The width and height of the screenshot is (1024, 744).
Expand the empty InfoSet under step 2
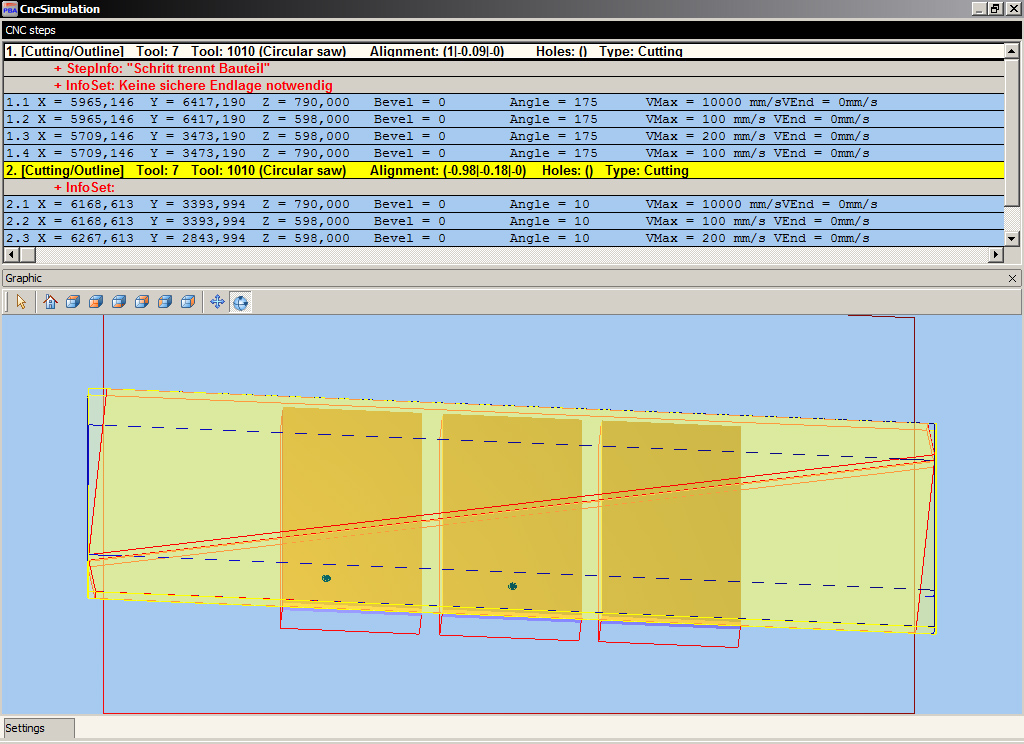(x=58, y=188)
